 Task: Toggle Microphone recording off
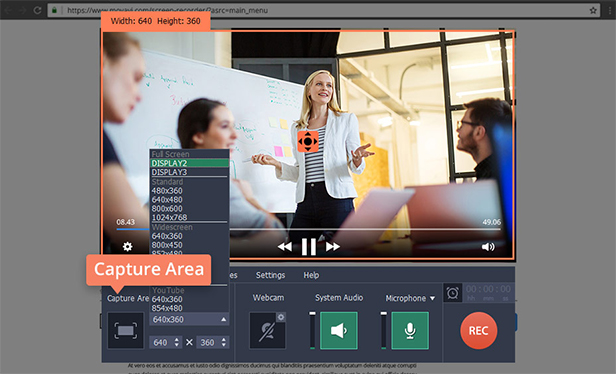[410, 330]
